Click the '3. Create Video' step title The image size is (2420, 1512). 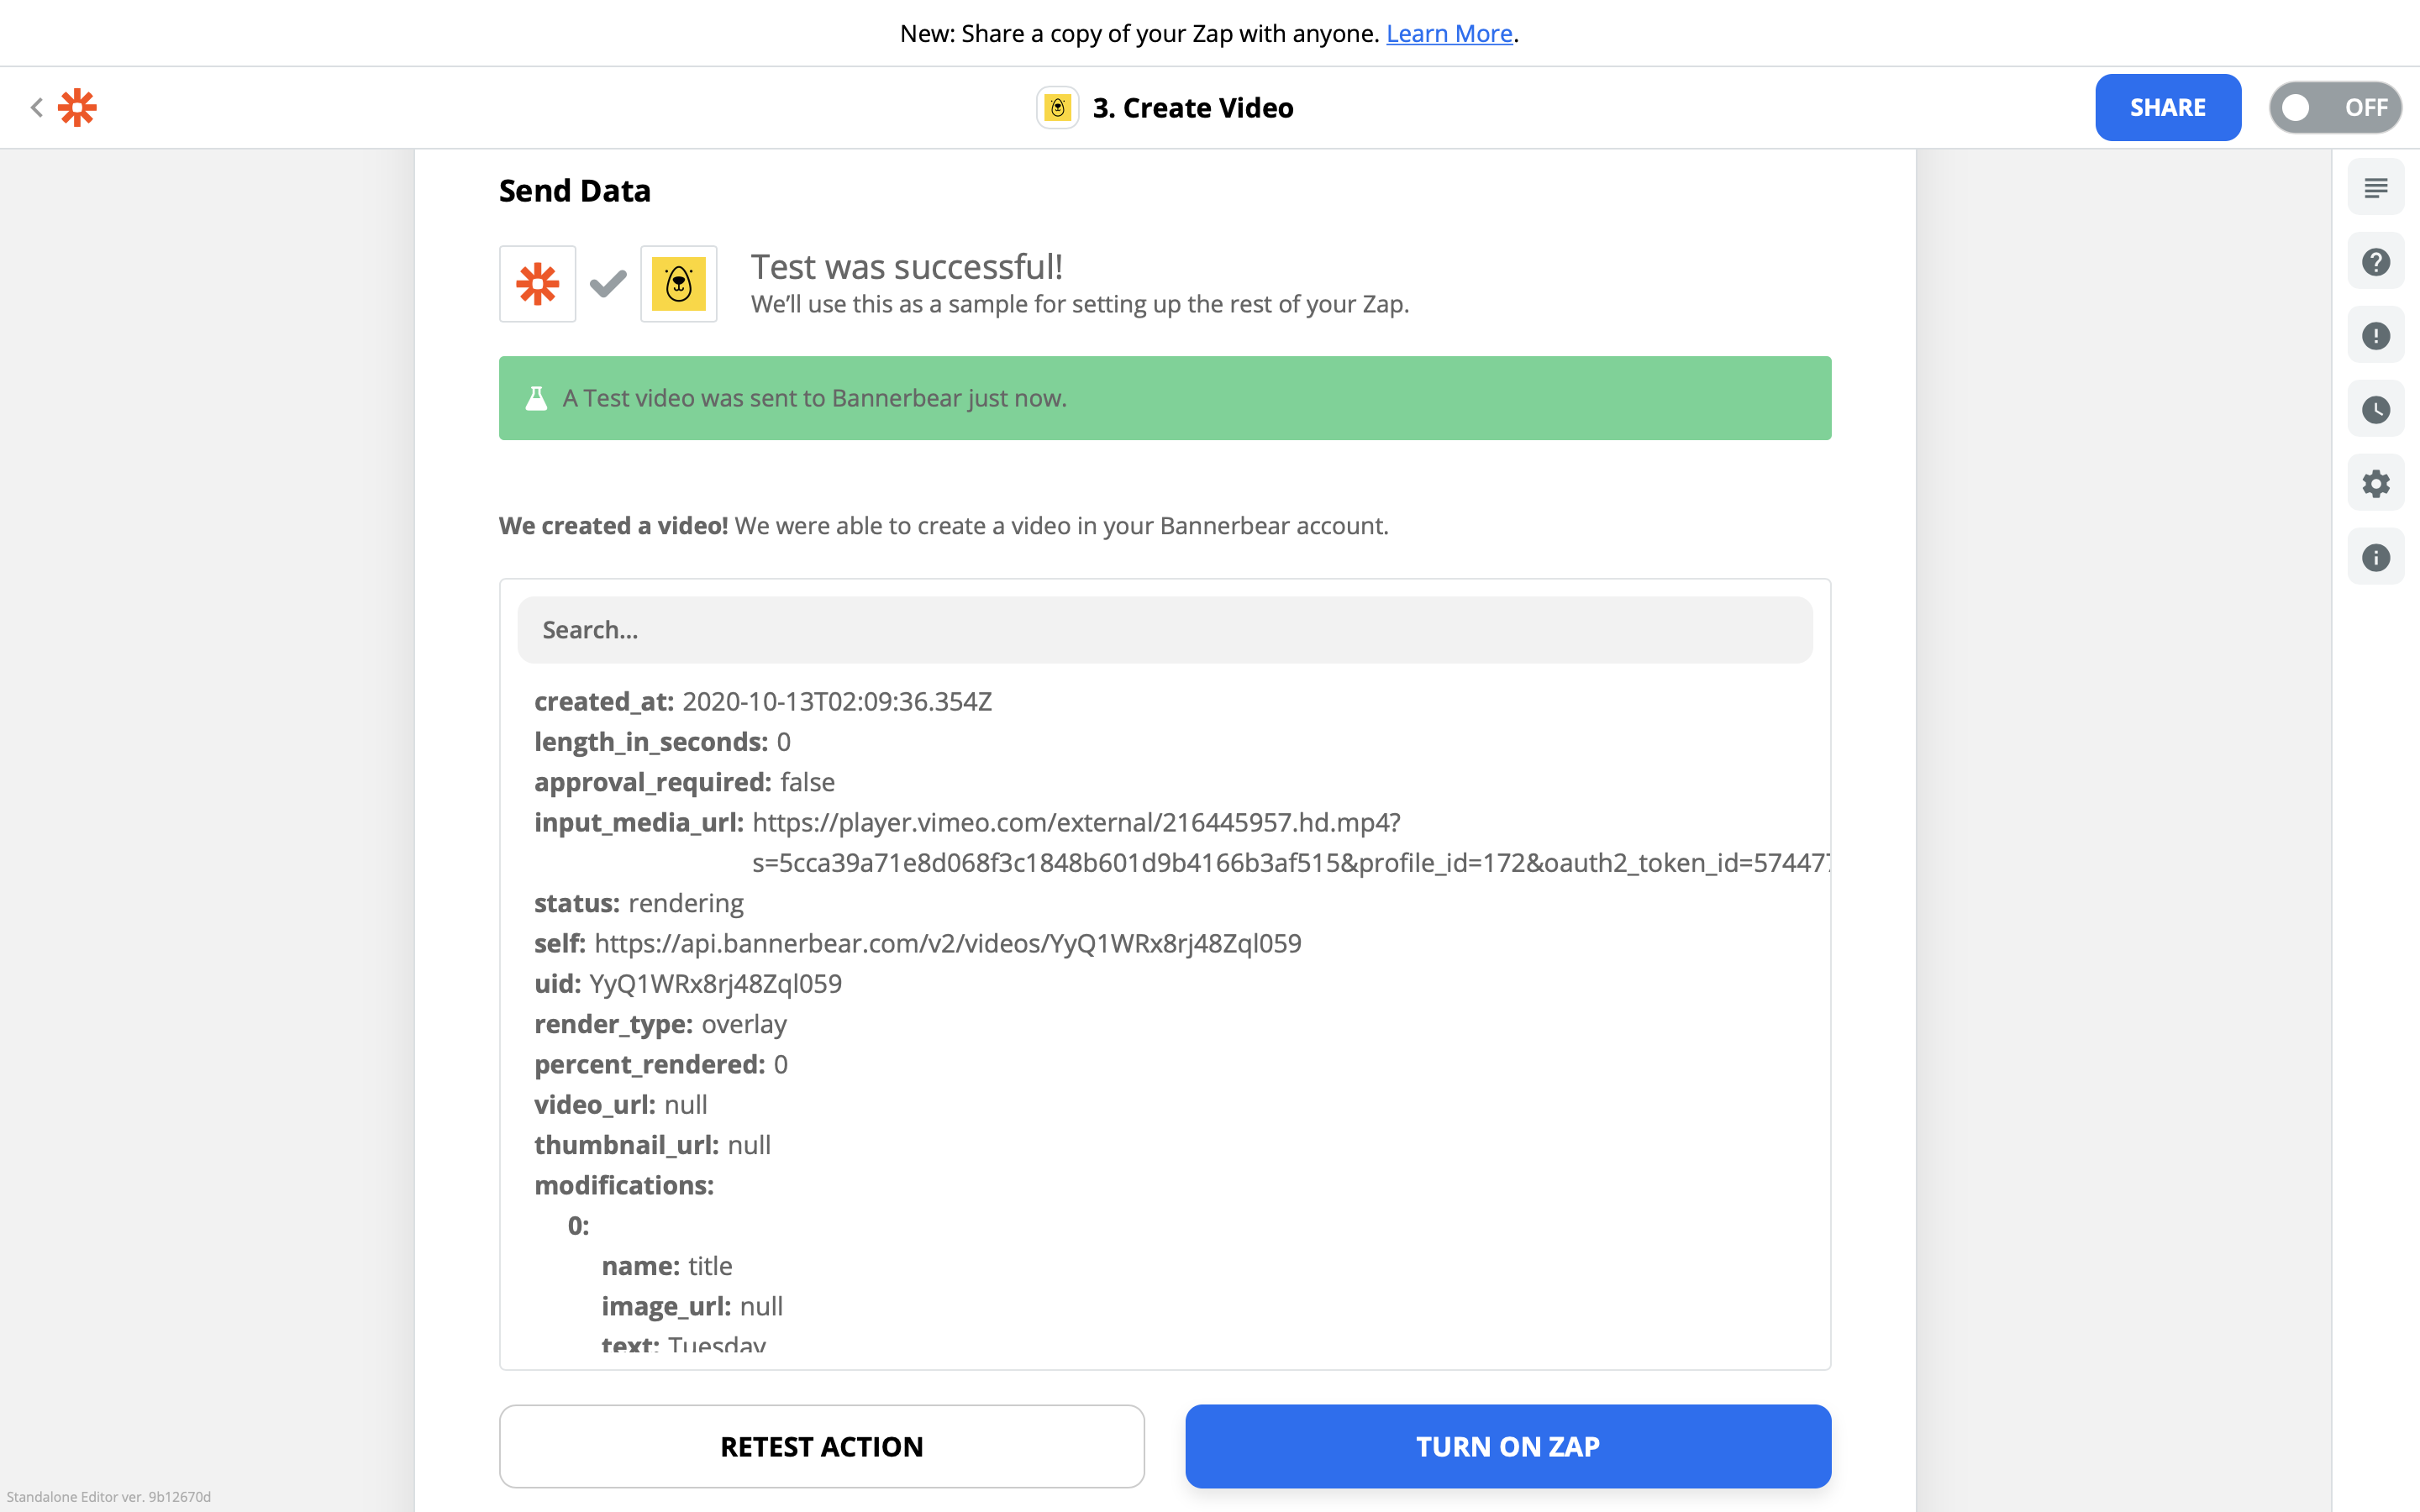click(1192, 107)
